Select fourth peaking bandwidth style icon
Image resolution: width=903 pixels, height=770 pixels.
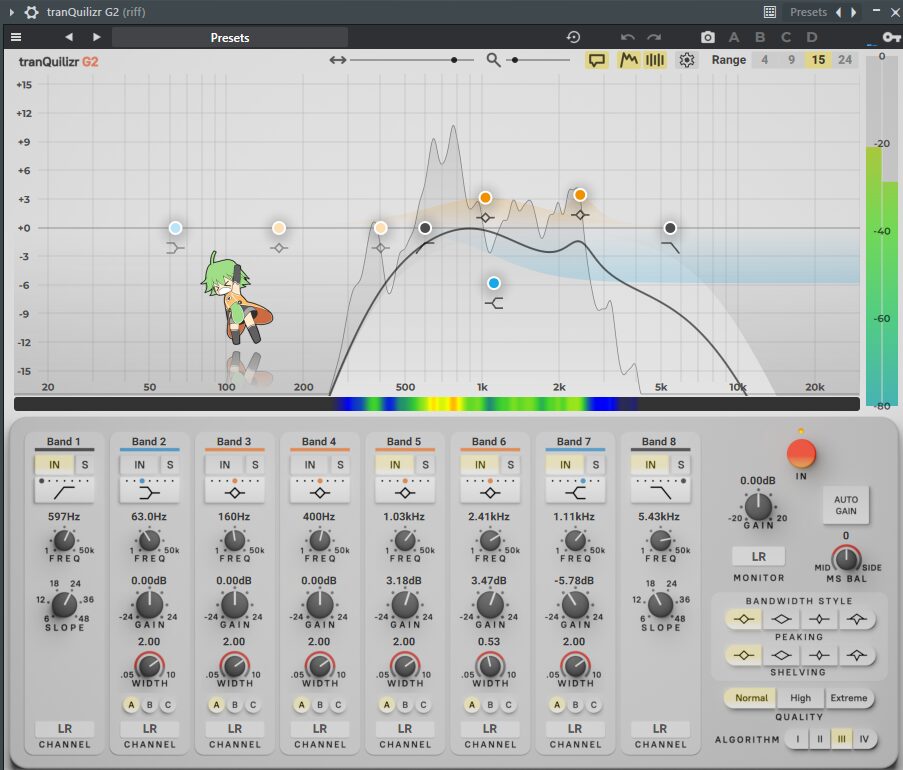856,619
